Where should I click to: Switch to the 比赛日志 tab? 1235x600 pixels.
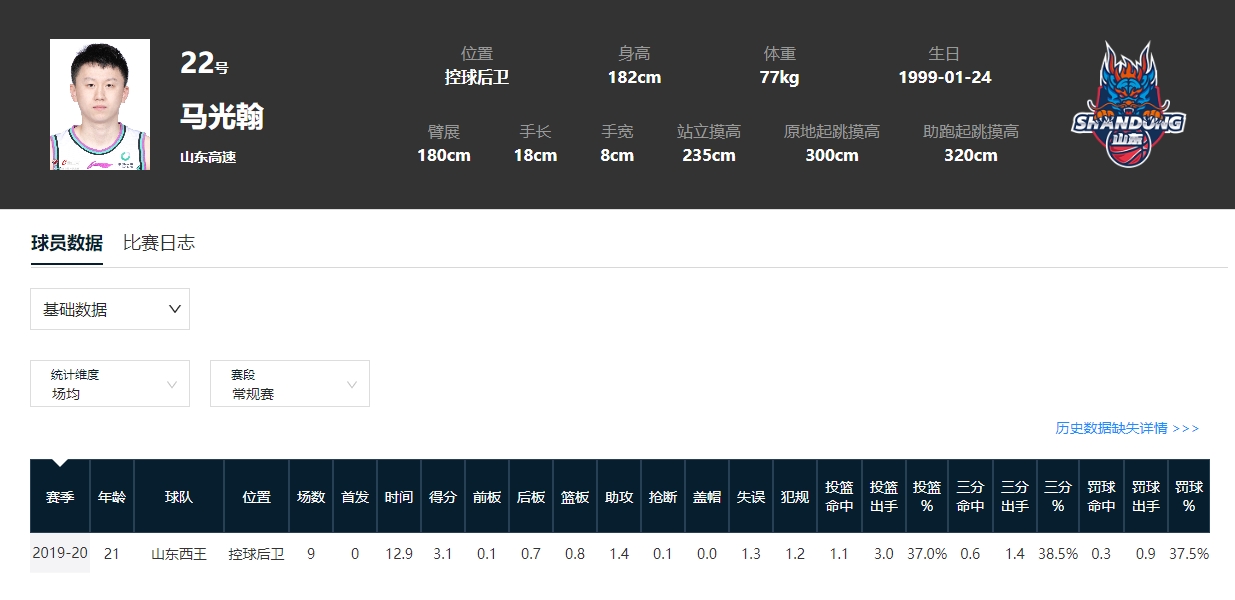[159, 243]
